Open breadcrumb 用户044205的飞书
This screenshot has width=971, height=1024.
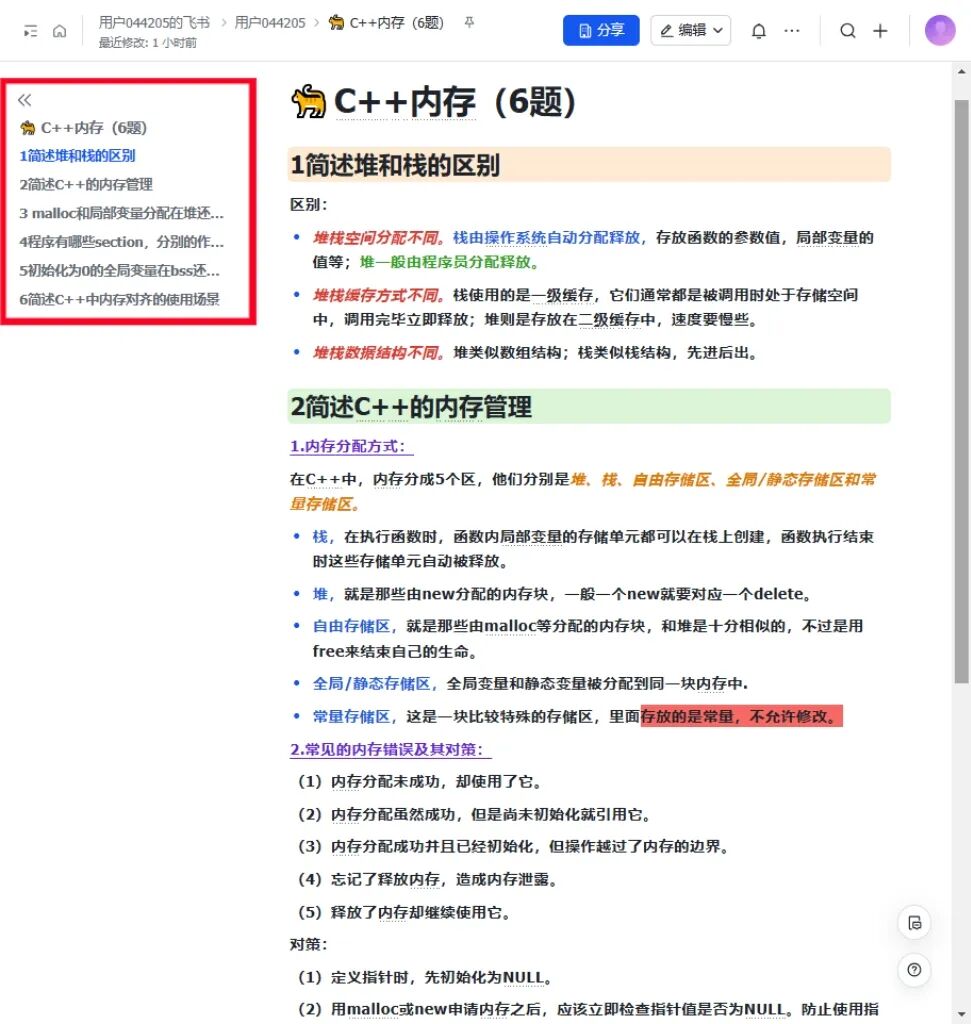(154, 23)
